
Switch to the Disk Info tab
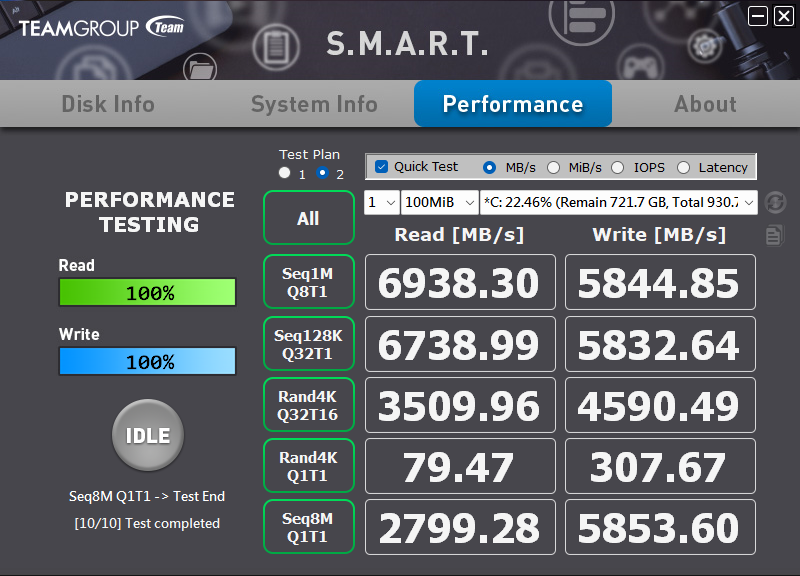pyautogui.click(x=108, y=104)
